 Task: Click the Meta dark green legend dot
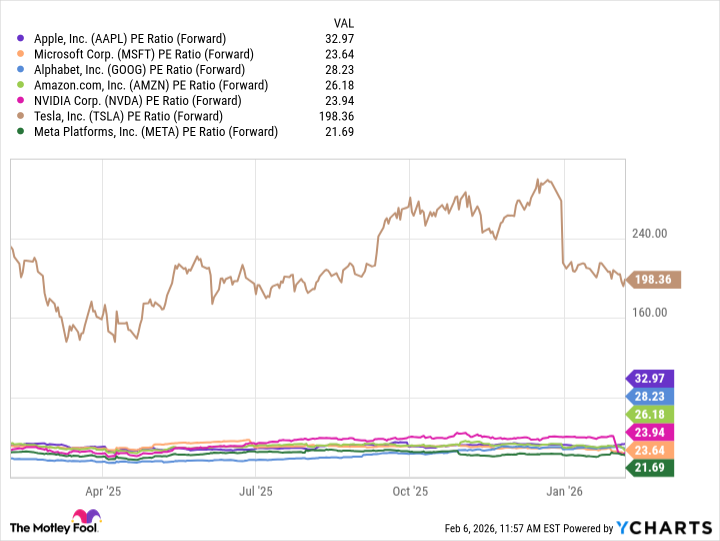tap(22, 131)
